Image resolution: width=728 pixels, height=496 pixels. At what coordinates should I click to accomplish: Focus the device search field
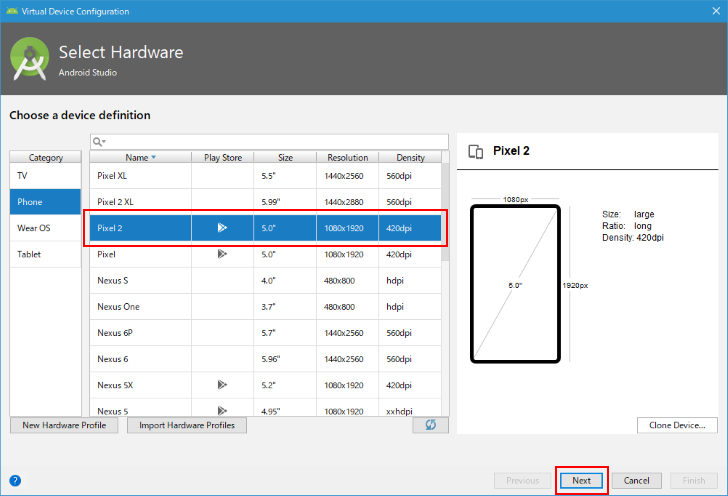click(269, 142)
